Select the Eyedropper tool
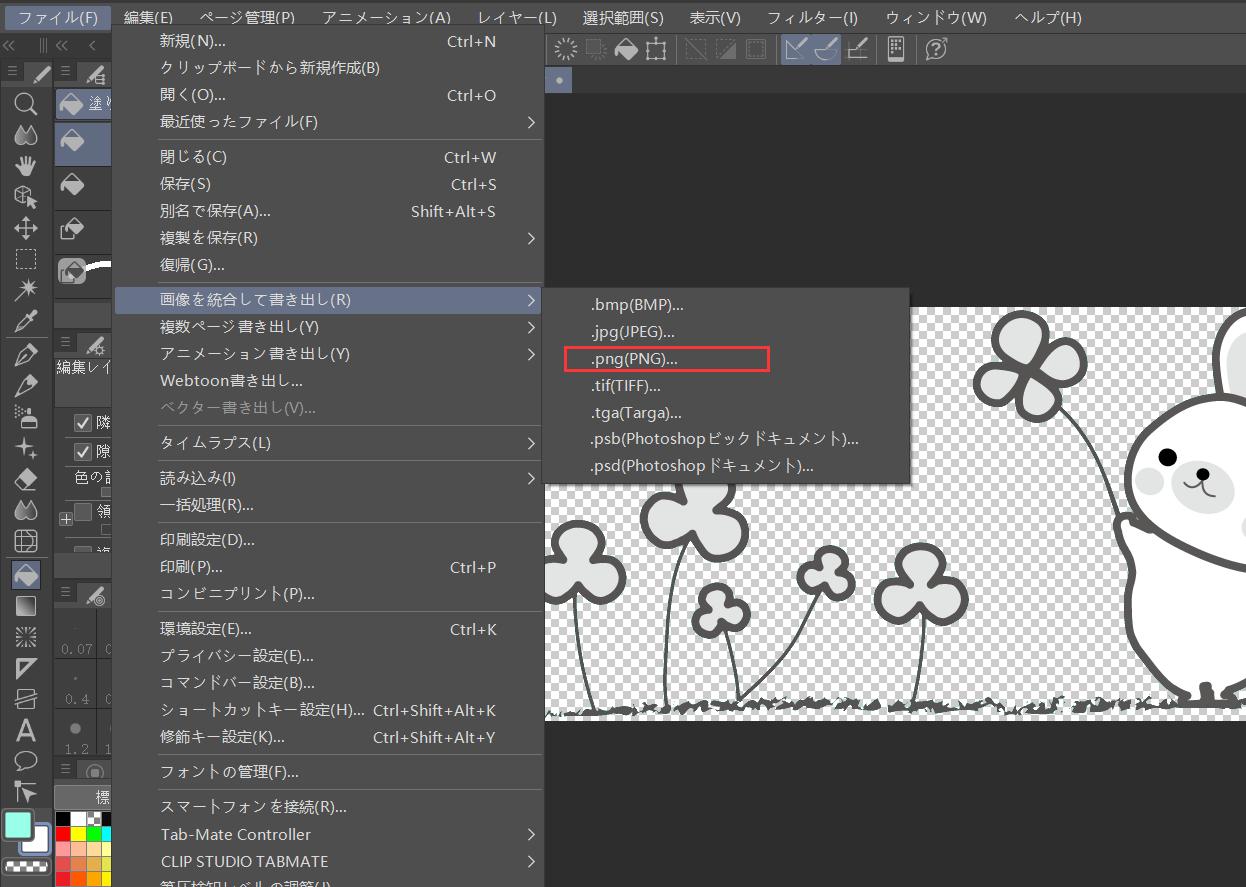This screenshot has width=1246, height=887. 26,322
